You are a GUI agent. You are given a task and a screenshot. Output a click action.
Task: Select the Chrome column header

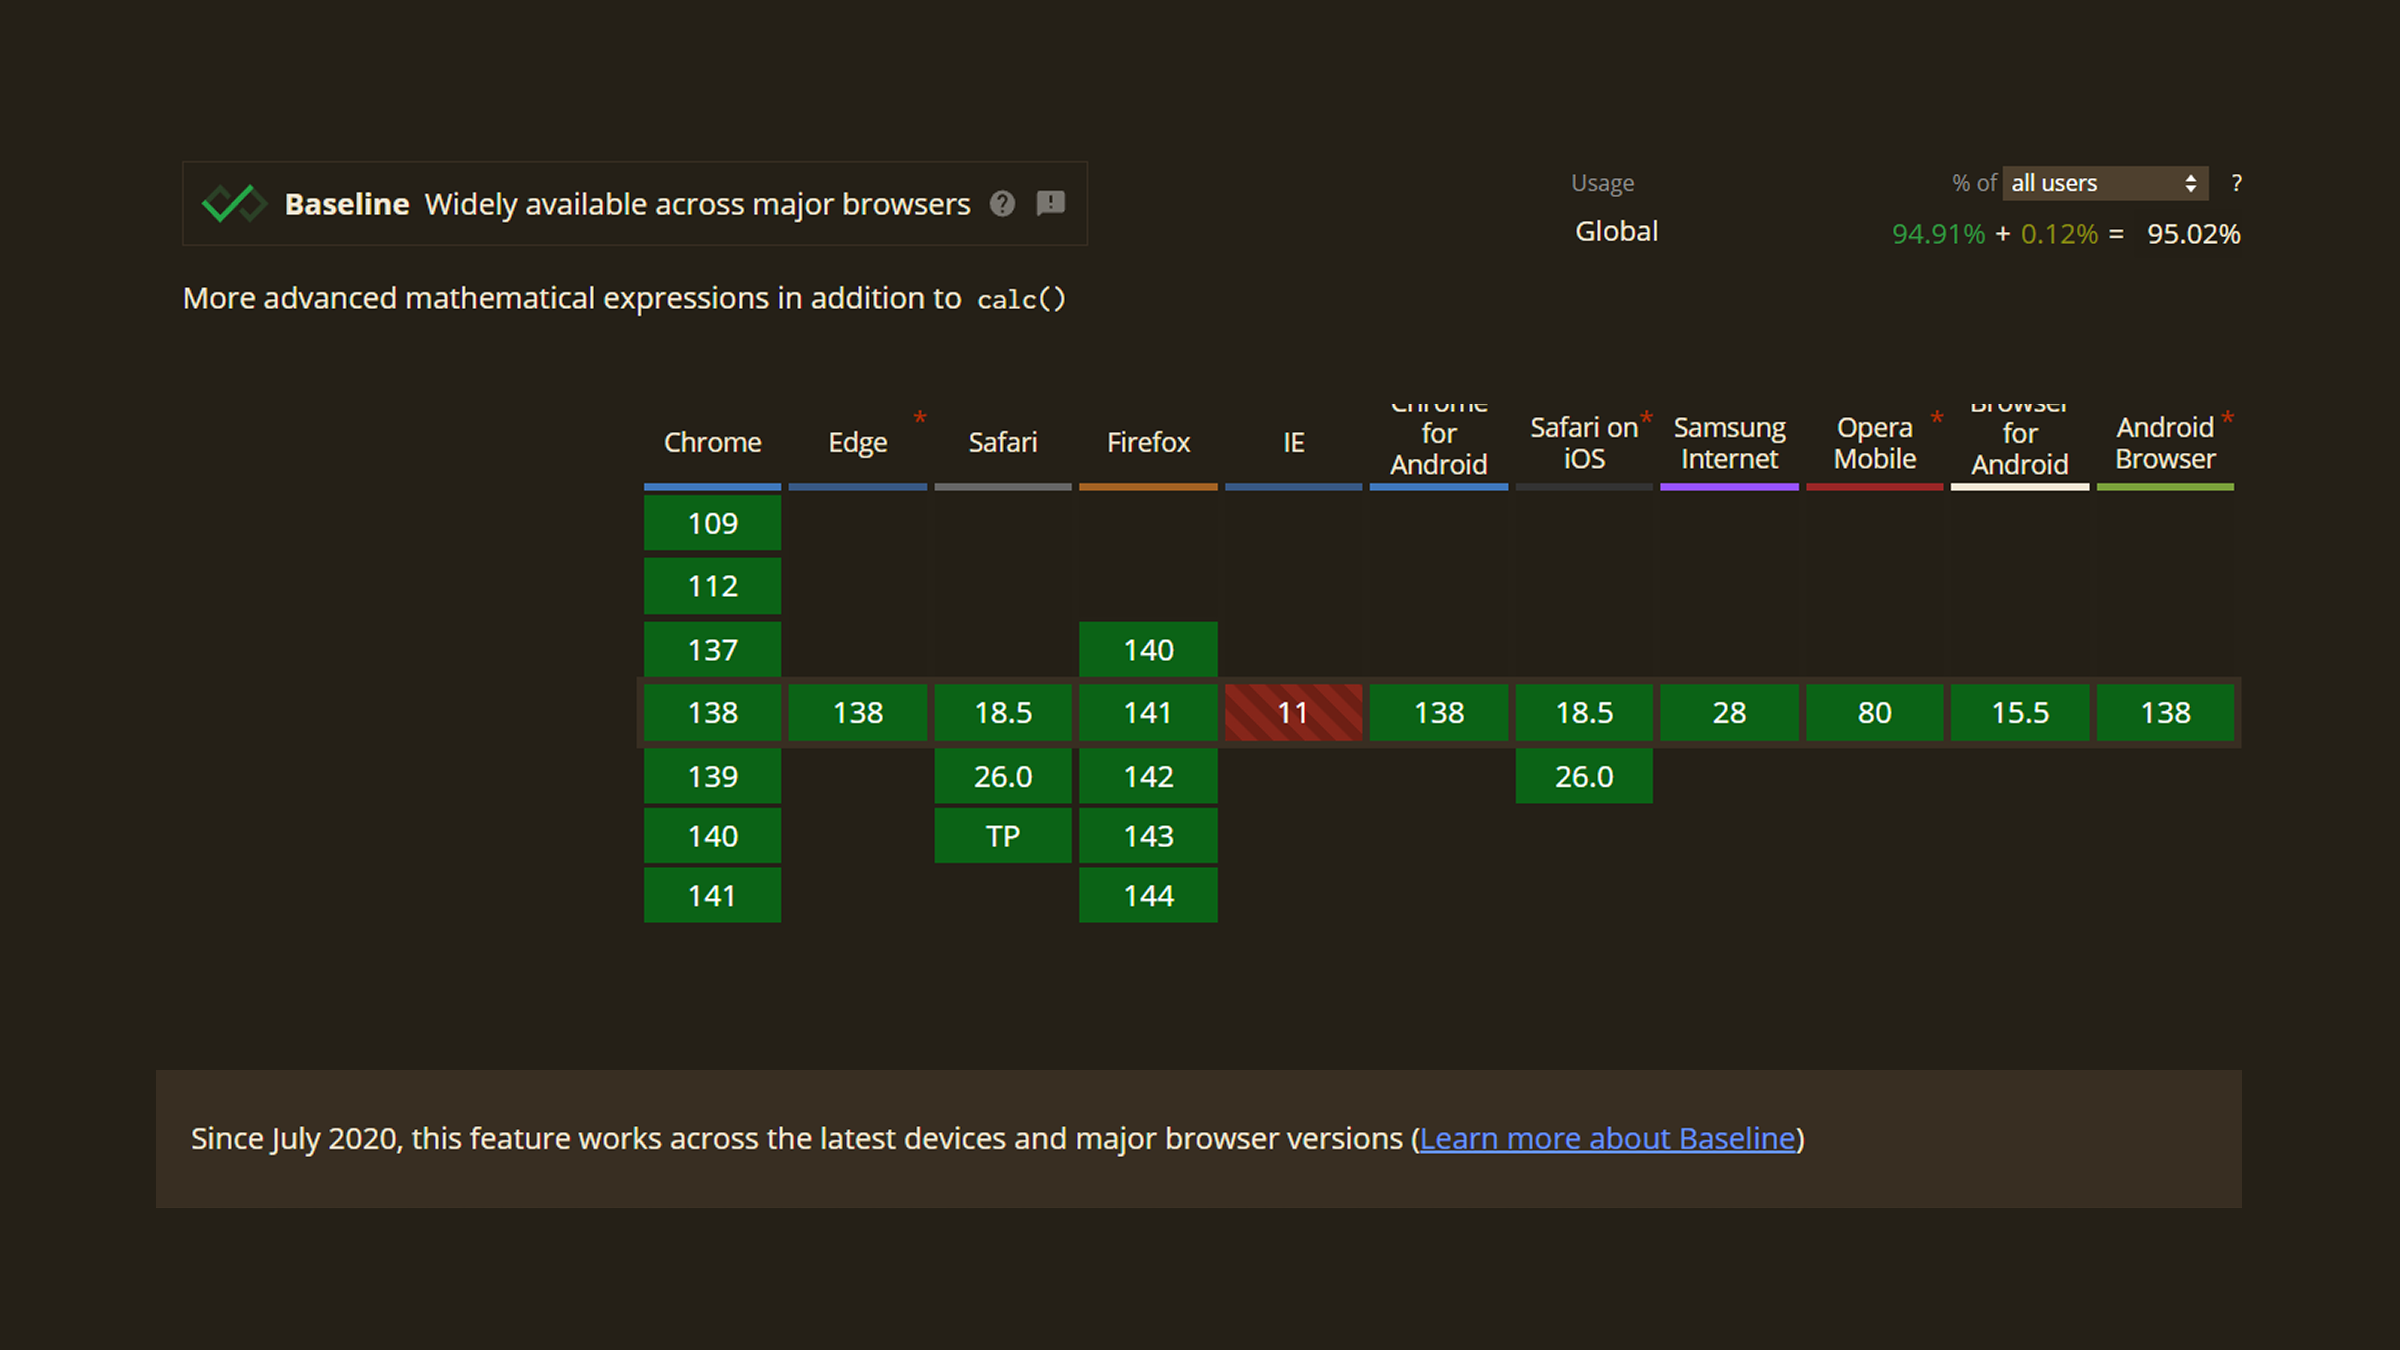[712, 442]
